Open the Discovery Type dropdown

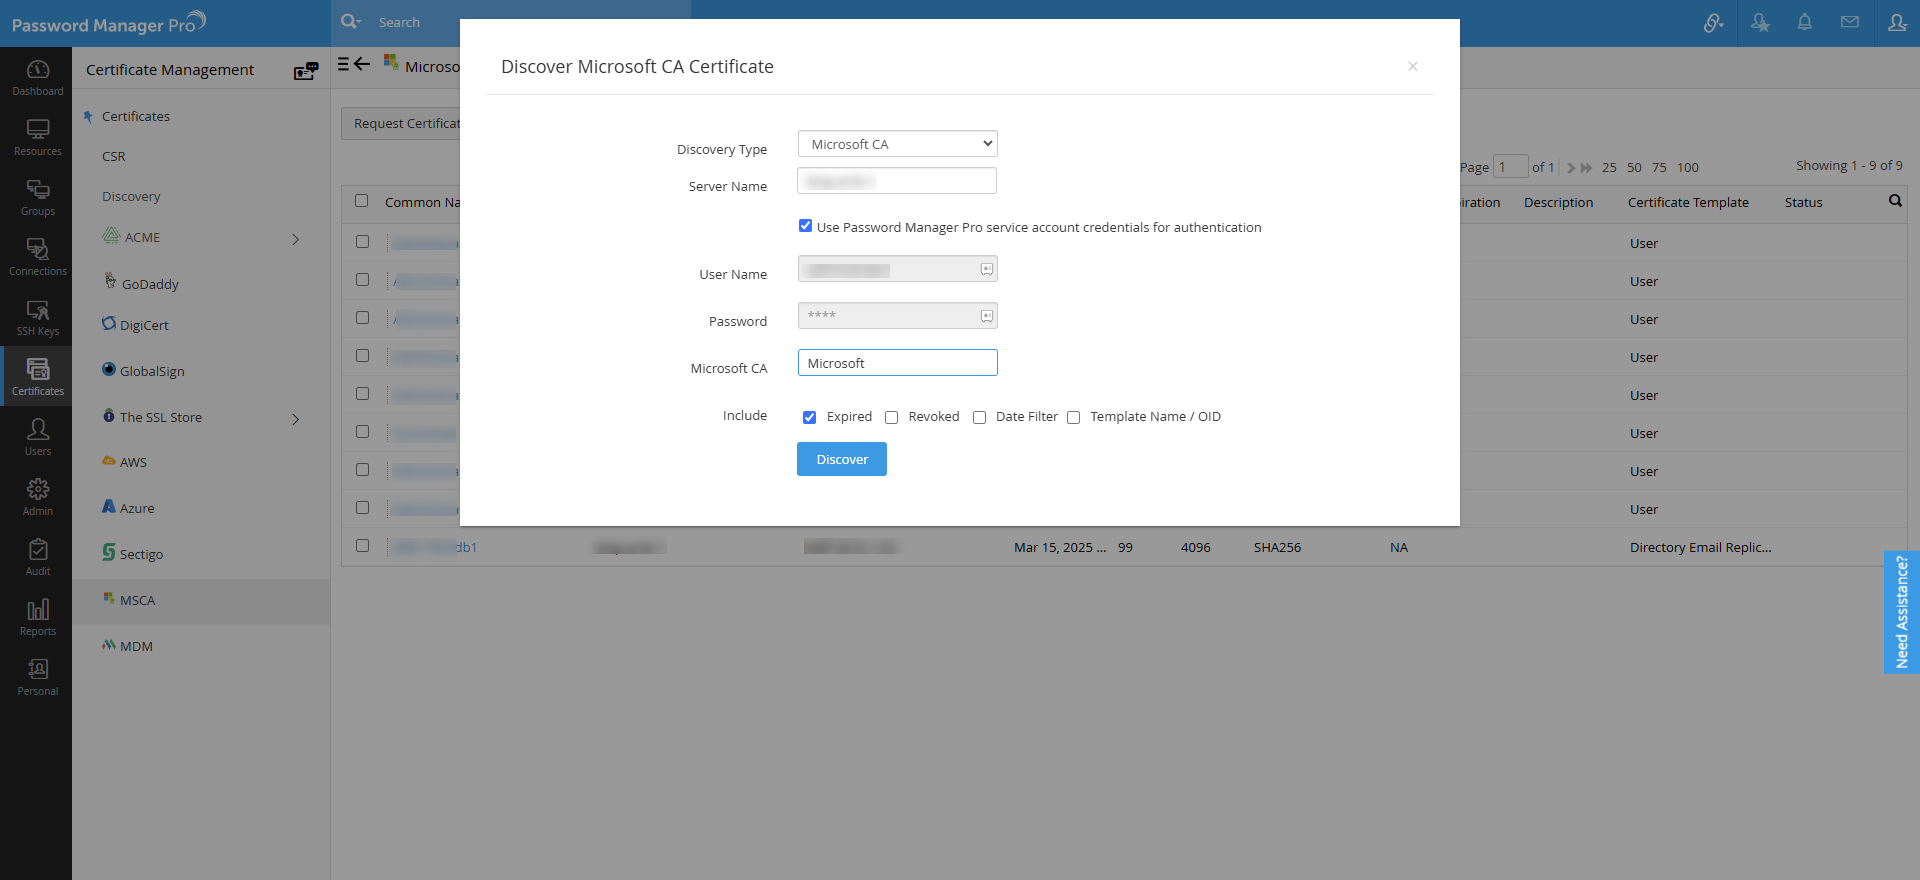pyautogui.click(x=898, y=144)
